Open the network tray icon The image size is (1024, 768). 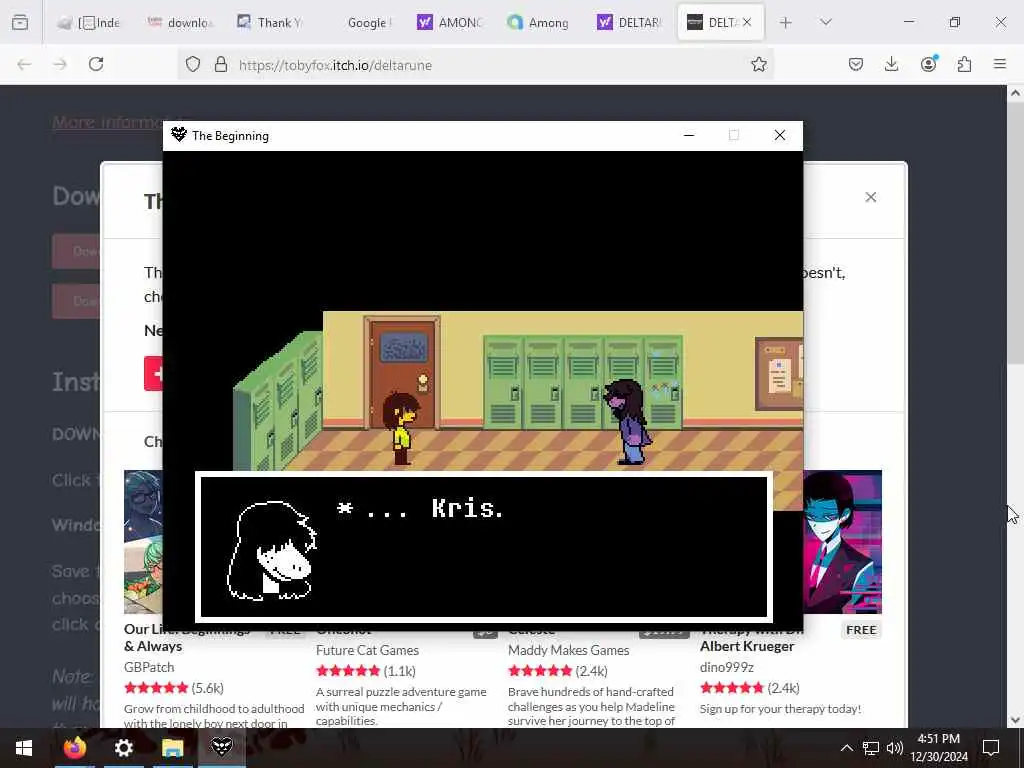click(871, 748)
